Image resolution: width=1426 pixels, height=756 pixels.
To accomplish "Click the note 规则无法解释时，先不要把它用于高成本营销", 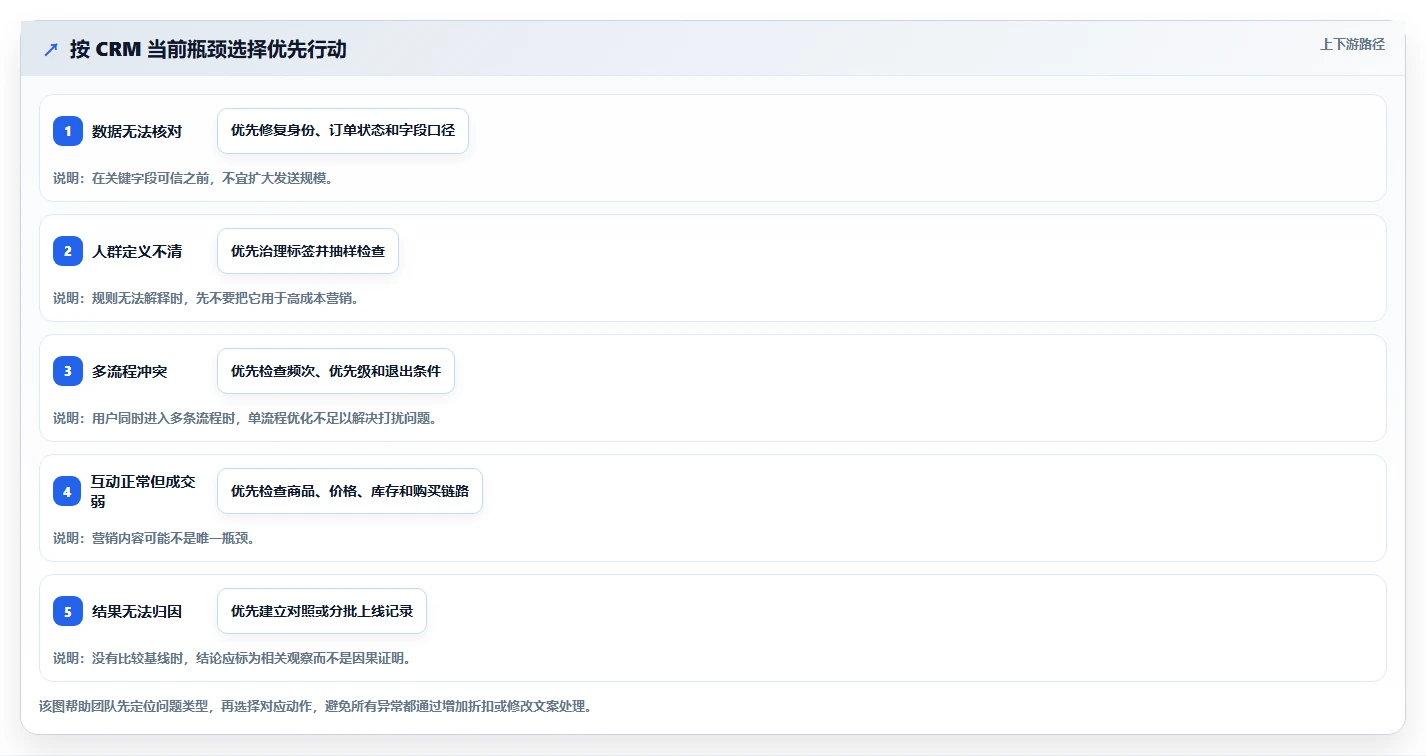I will pos(206,298).
